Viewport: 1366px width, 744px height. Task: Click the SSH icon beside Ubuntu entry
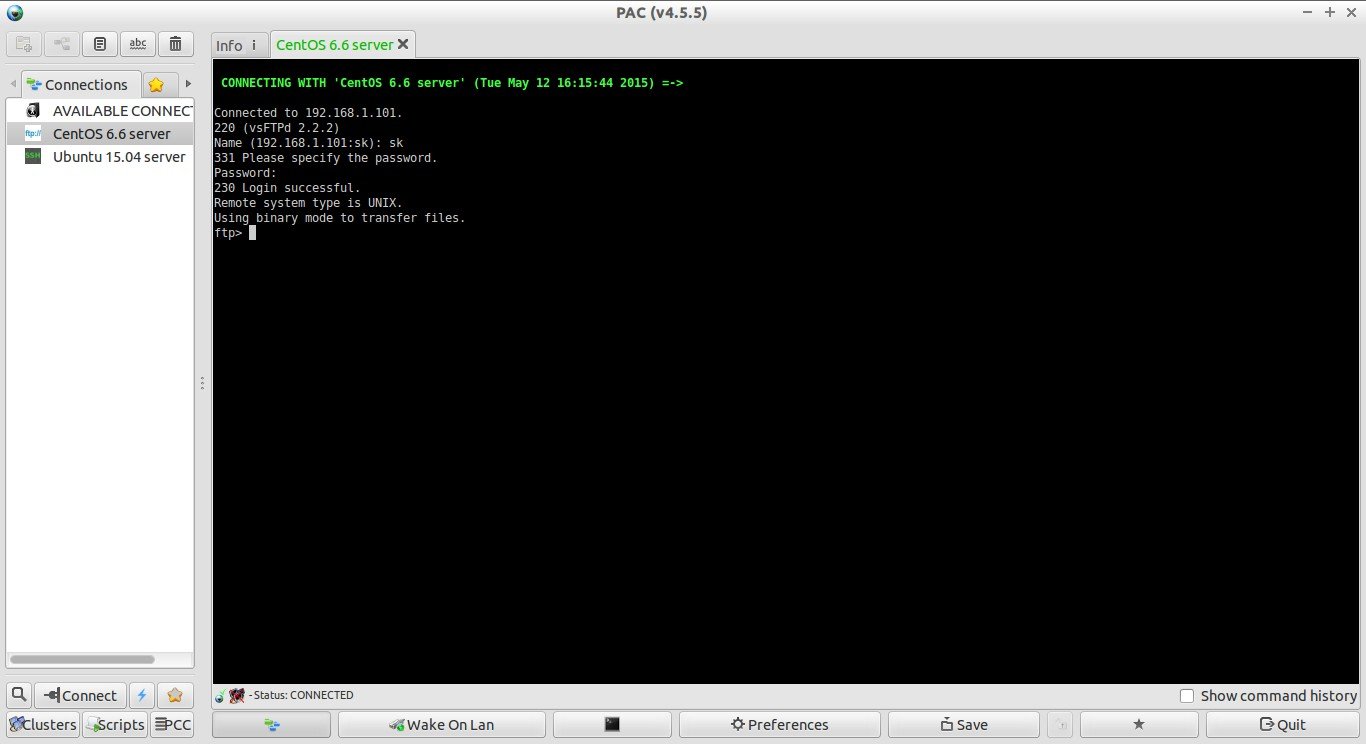33,156
